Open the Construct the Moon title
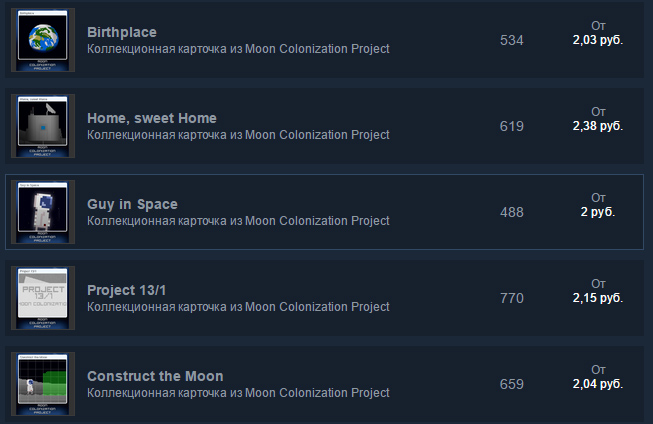 [x=155, y=376]
